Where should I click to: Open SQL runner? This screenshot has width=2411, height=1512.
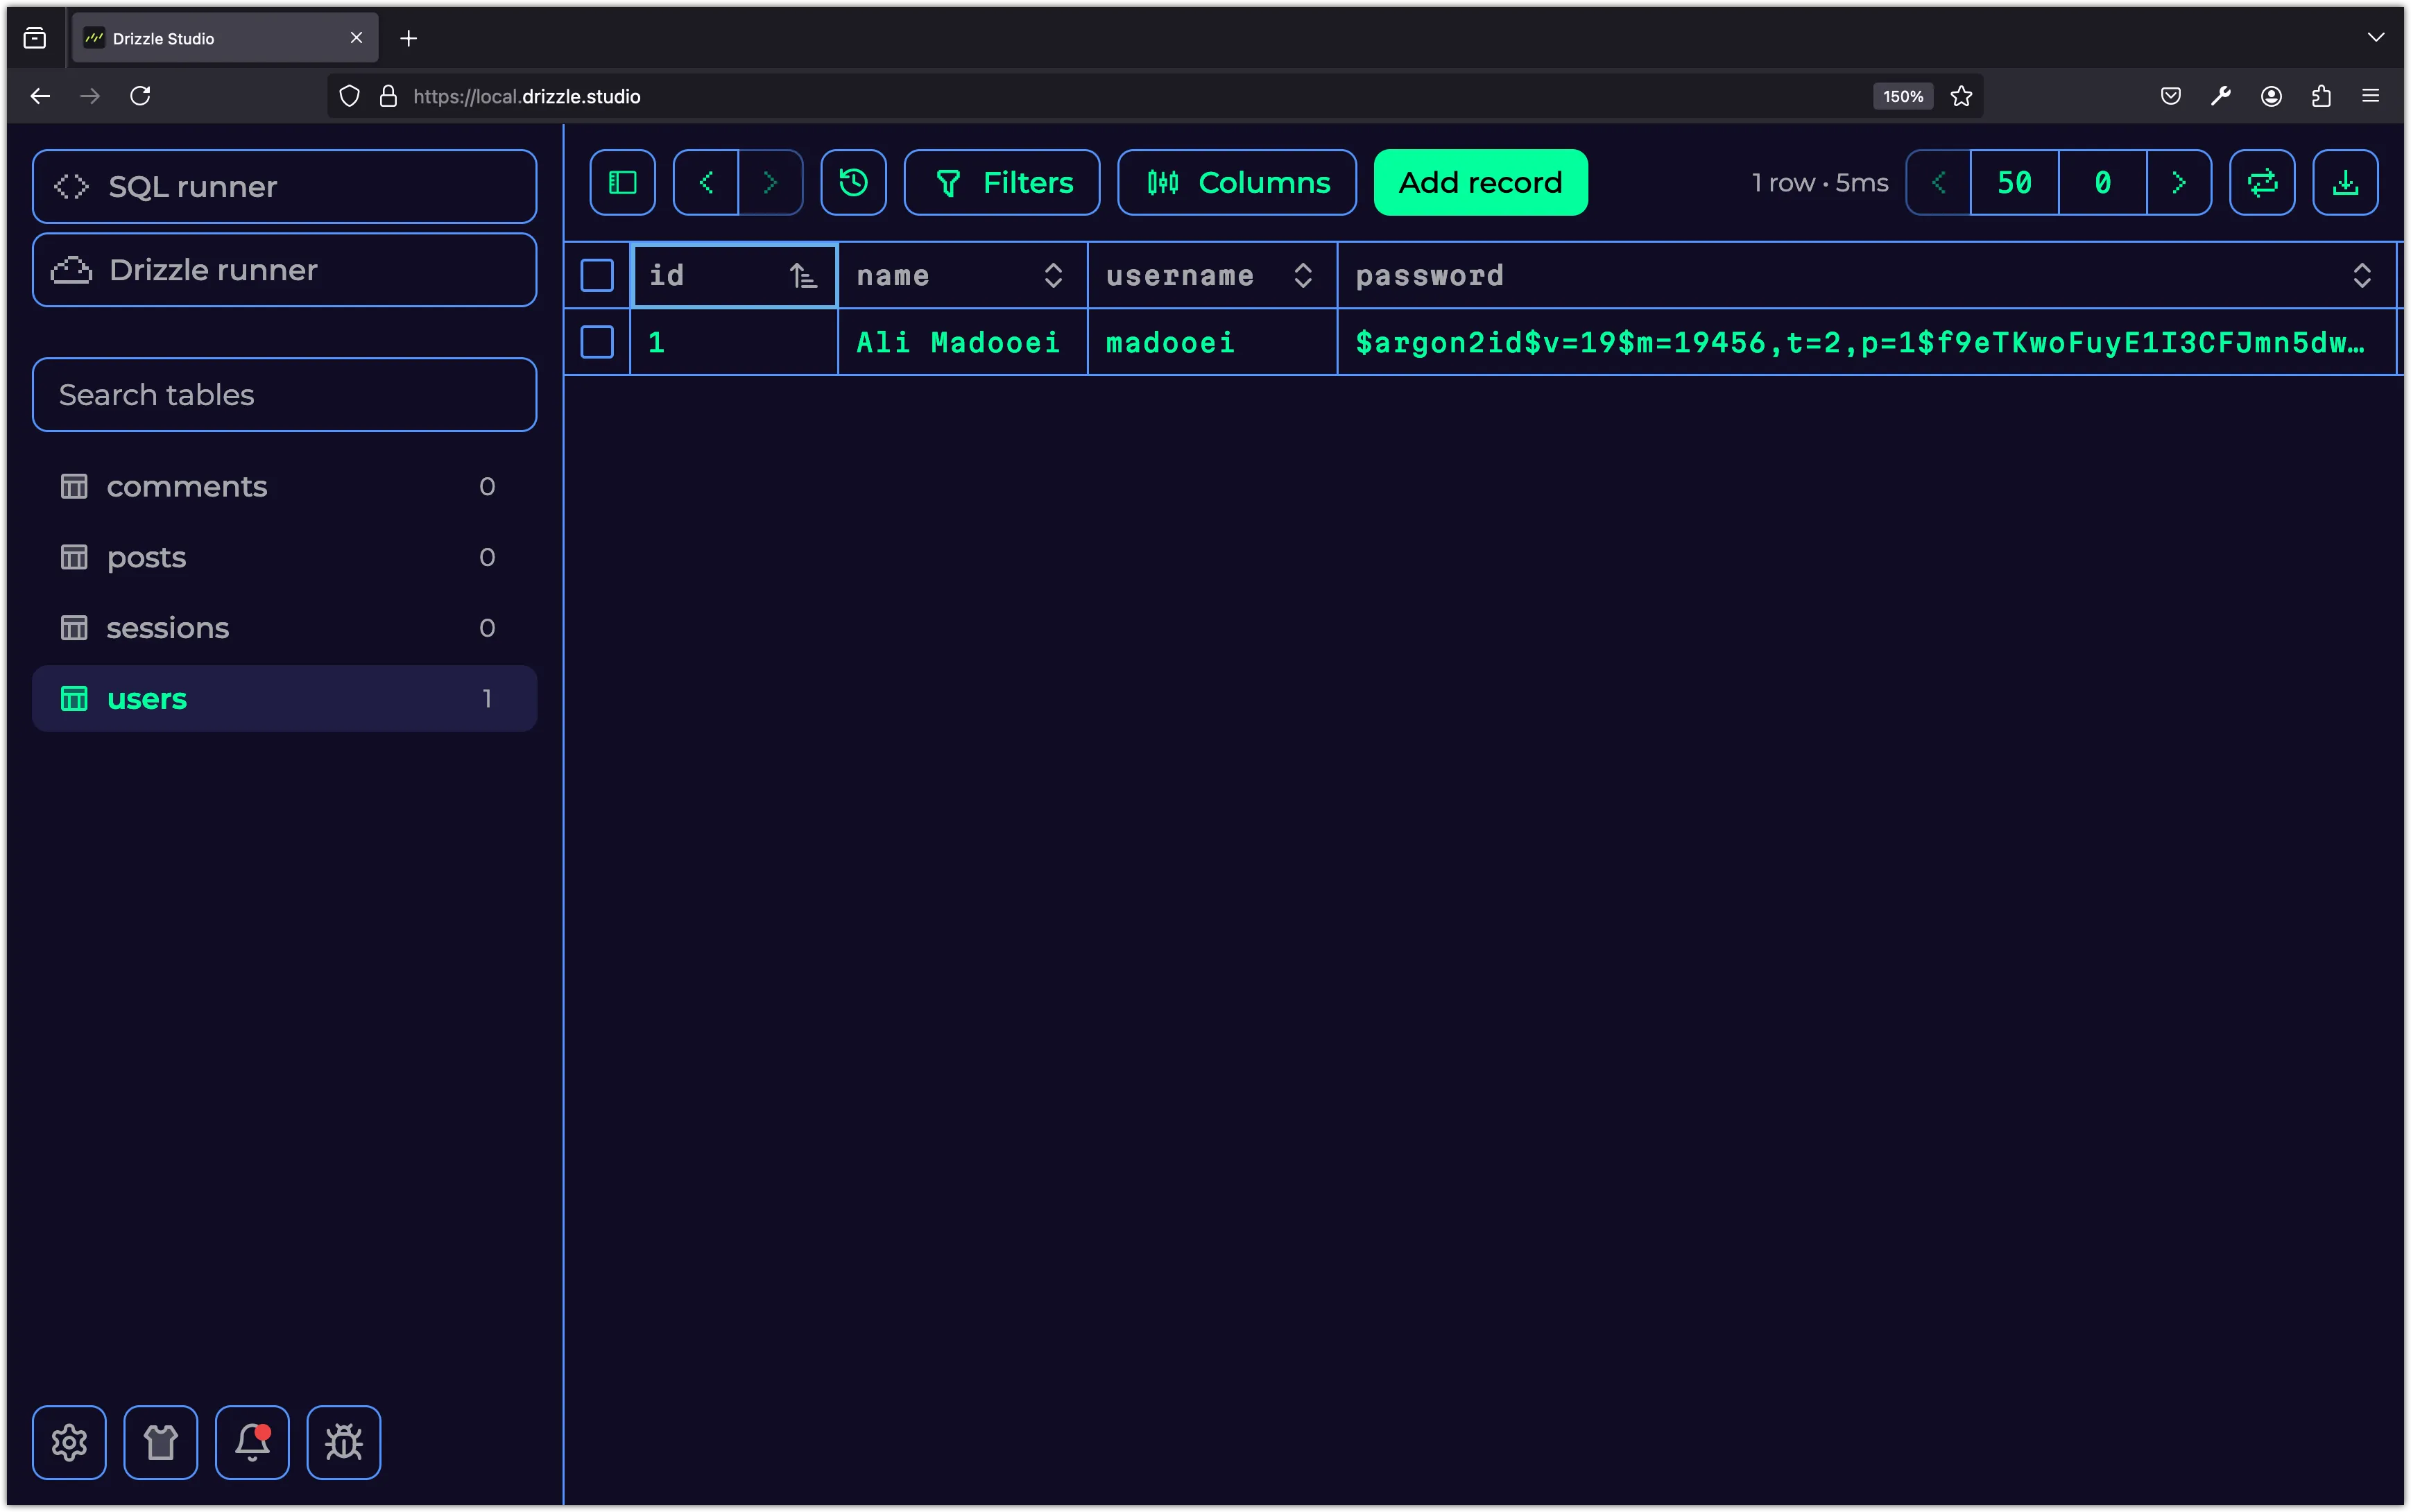click(284, 186)
